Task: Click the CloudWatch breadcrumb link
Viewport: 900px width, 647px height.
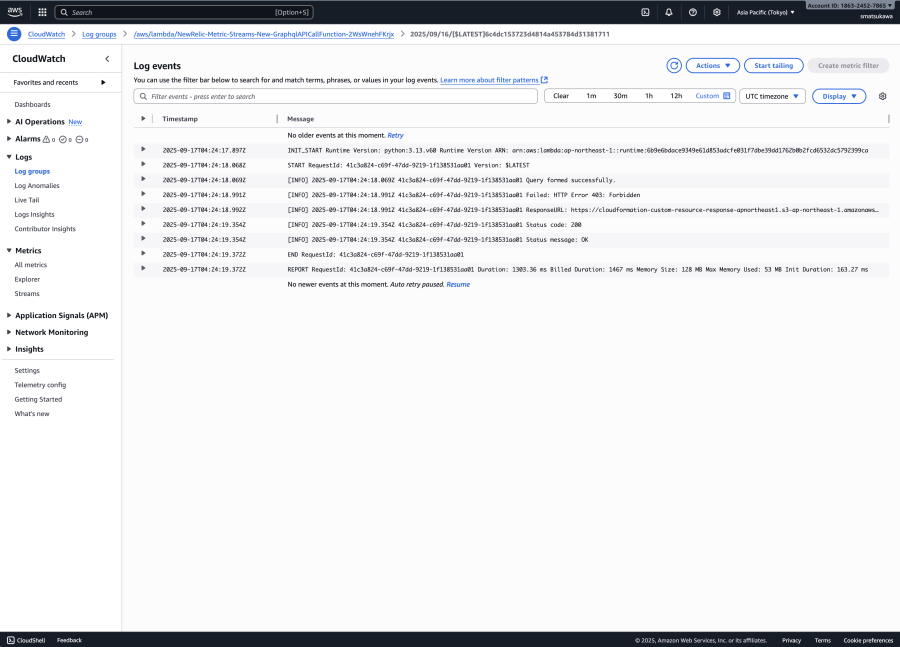Action: tap(46, 34)
